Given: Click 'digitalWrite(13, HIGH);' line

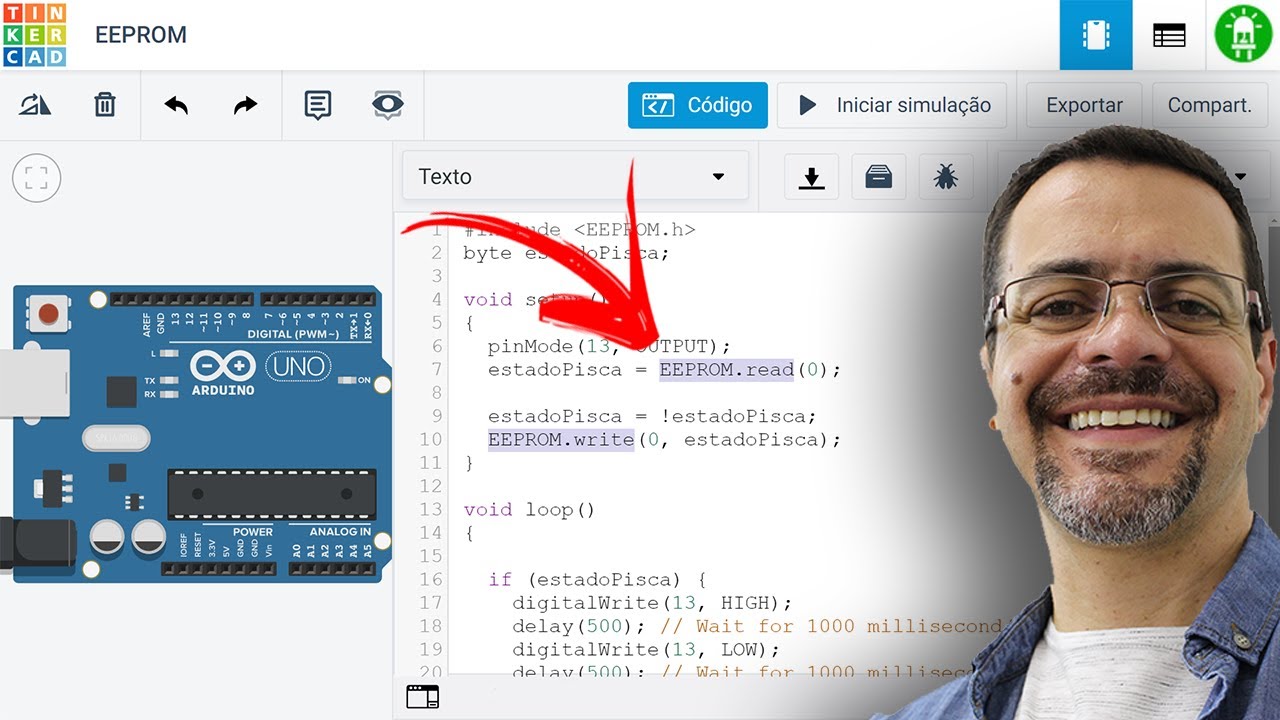Looking at the screenshot, I should pos(652,603).
